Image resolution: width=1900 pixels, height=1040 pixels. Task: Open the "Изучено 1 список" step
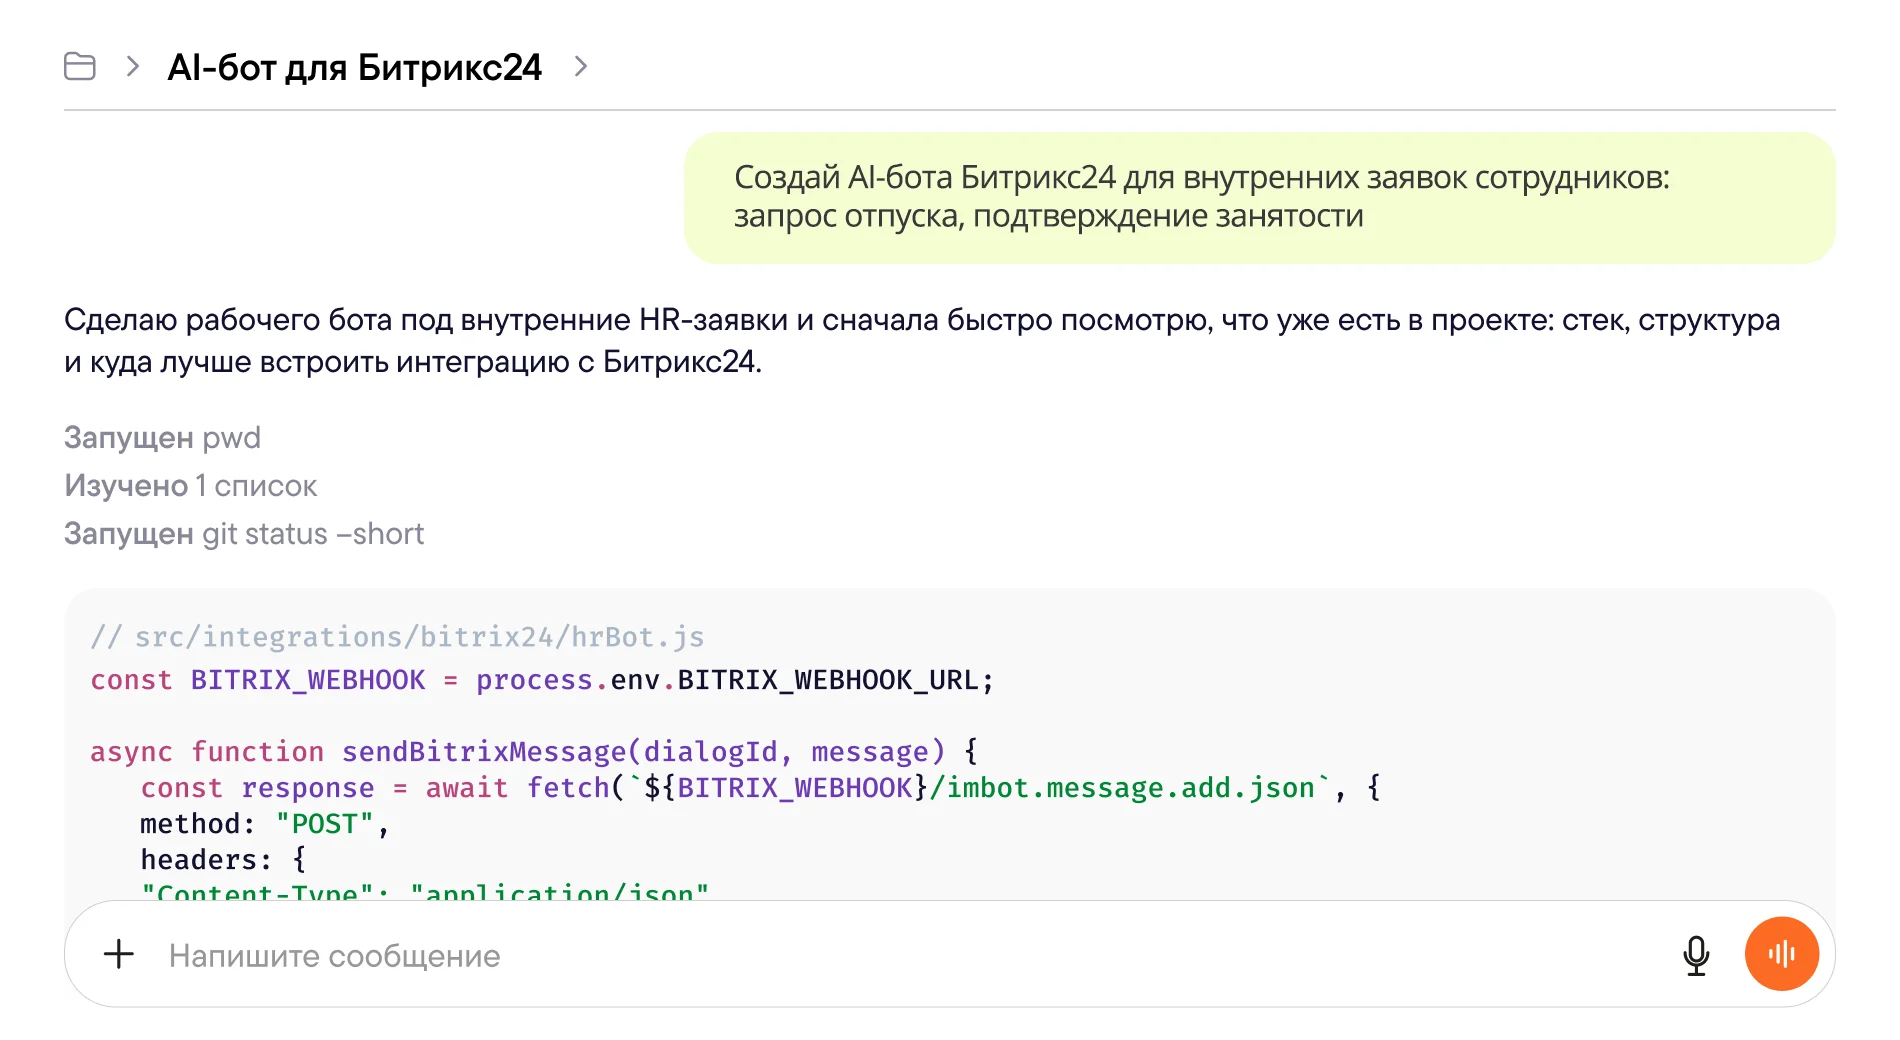point(190,486)
